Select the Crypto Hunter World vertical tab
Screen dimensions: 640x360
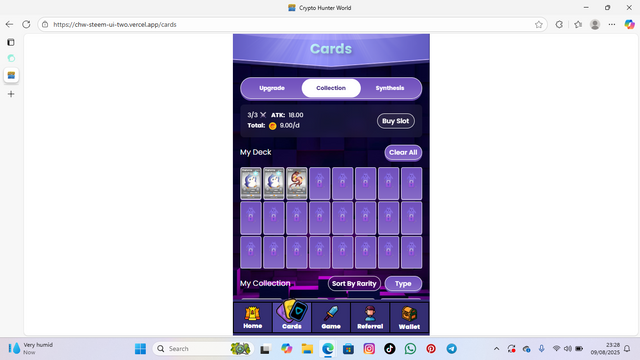[11, 75]
